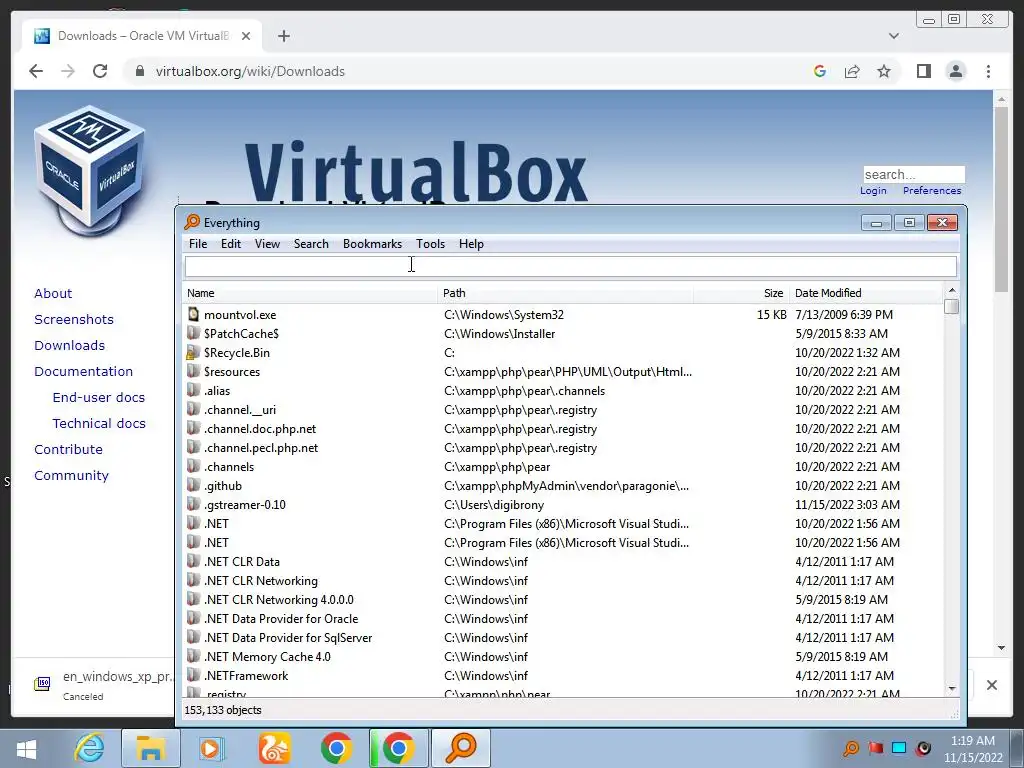
Task: Click Chrome share page icon
Action: coord(852,71)
